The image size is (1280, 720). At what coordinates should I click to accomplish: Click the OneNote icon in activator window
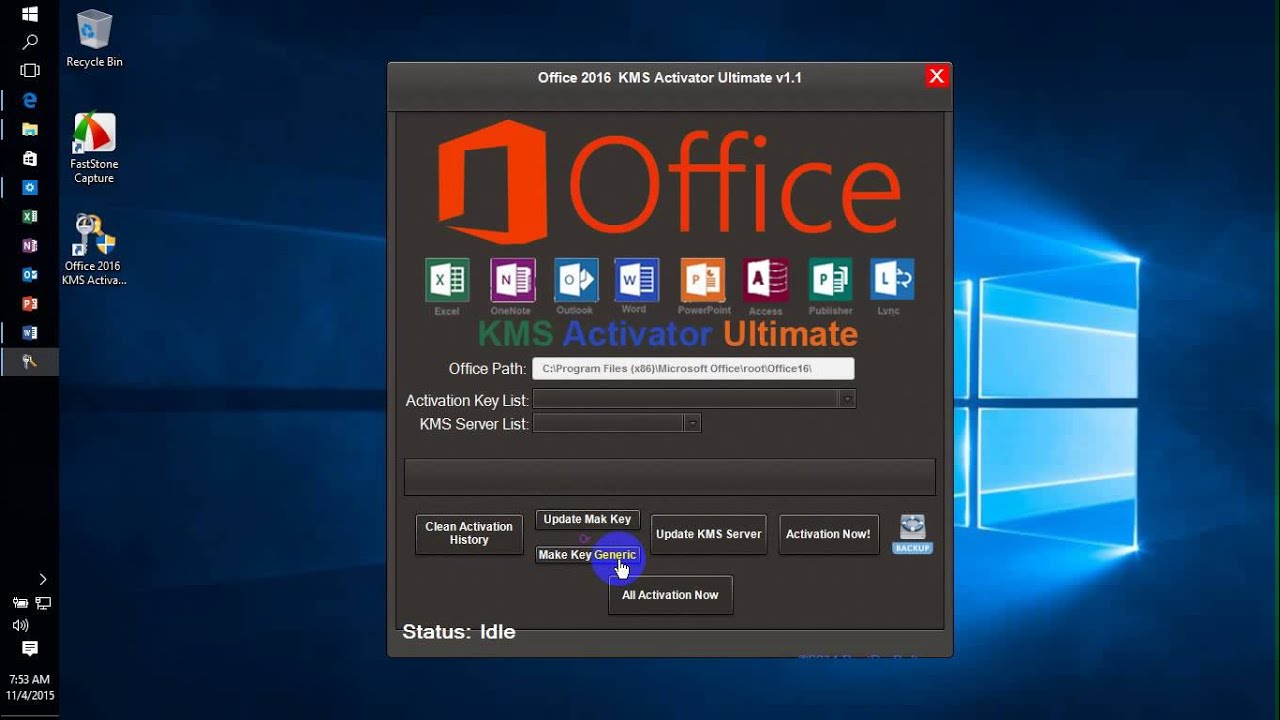tap(512, 280)
